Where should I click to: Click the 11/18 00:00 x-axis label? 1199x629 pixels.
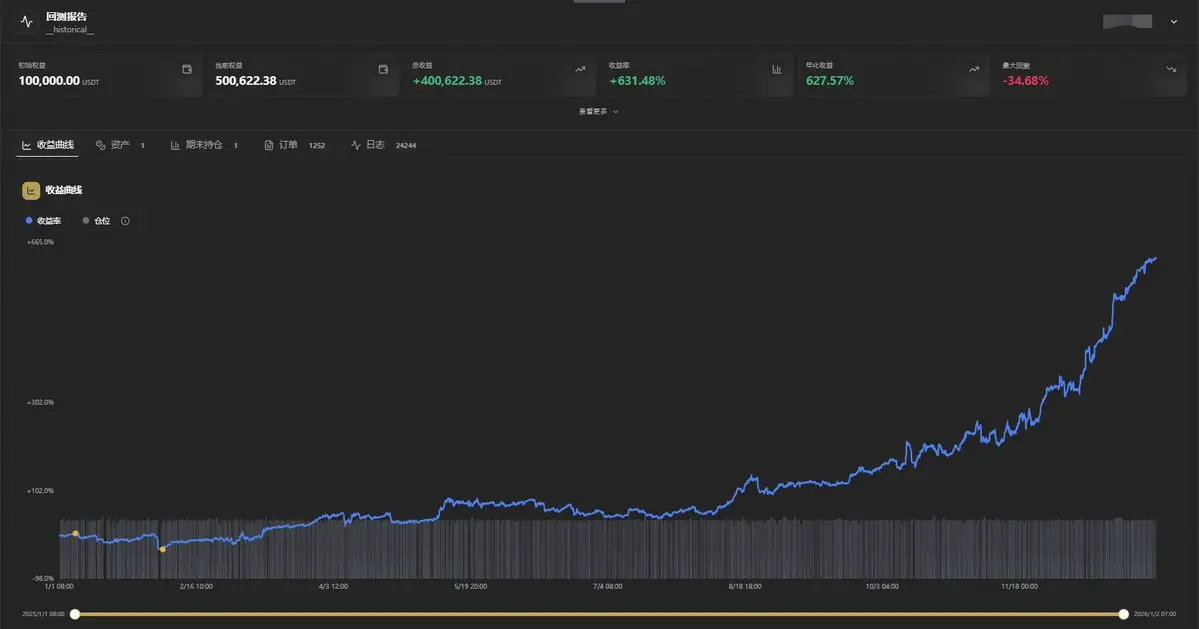point(1019,586)
